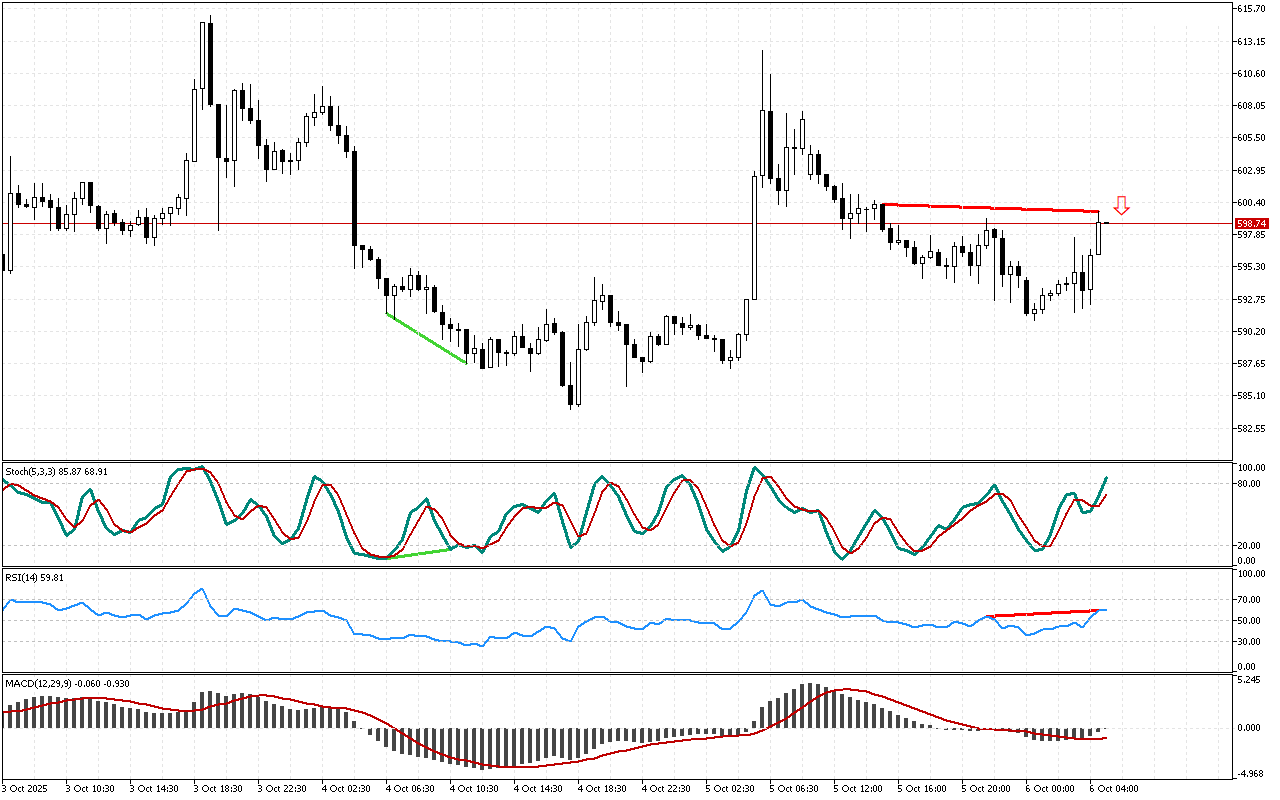Select the green trendline below the price candles

[426, 338]
